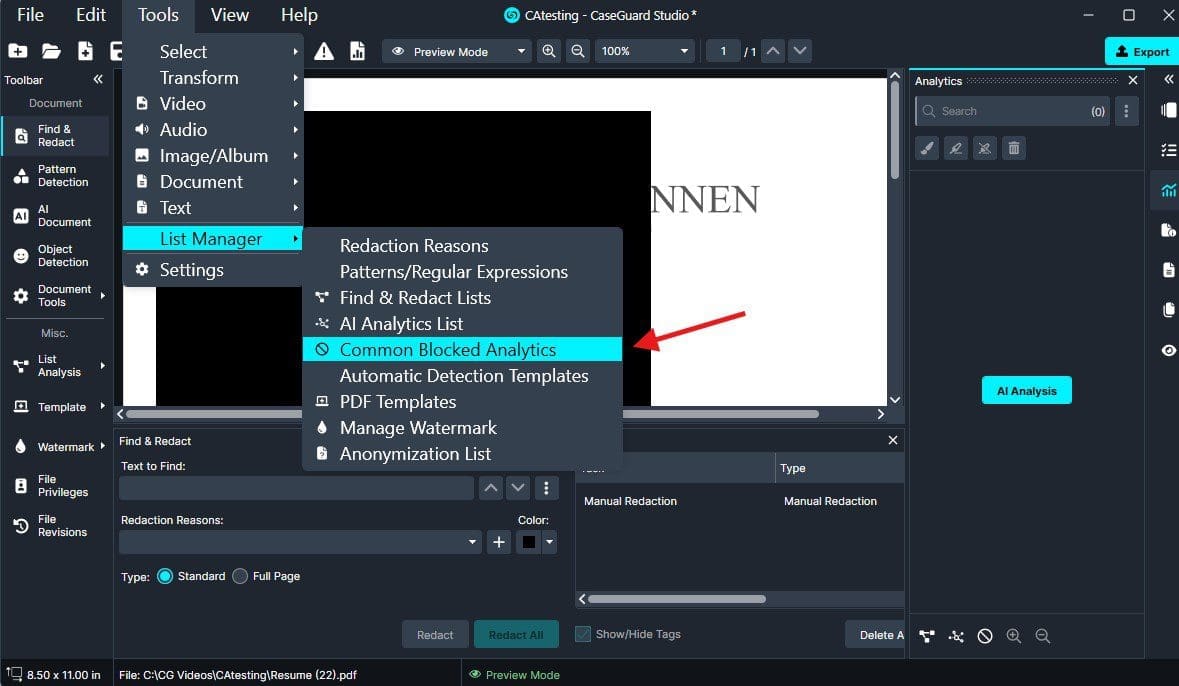Viewport: 1179px width, 686px height.
Task: Click the Export button
Action: click(x=1141, y=52)
